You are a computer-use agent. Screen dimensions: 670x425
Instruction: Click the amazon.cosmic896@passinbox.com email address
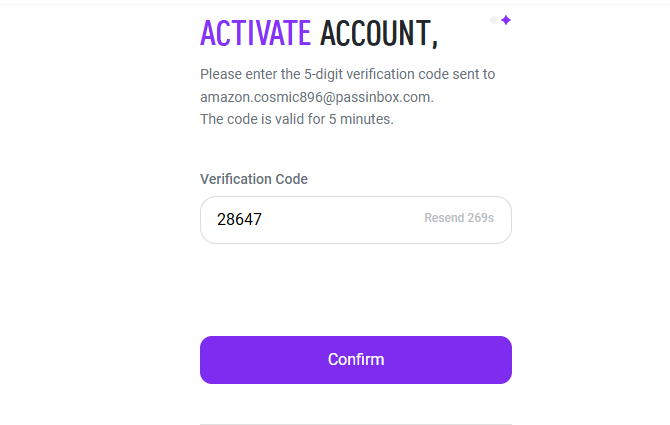coord(316,97)
